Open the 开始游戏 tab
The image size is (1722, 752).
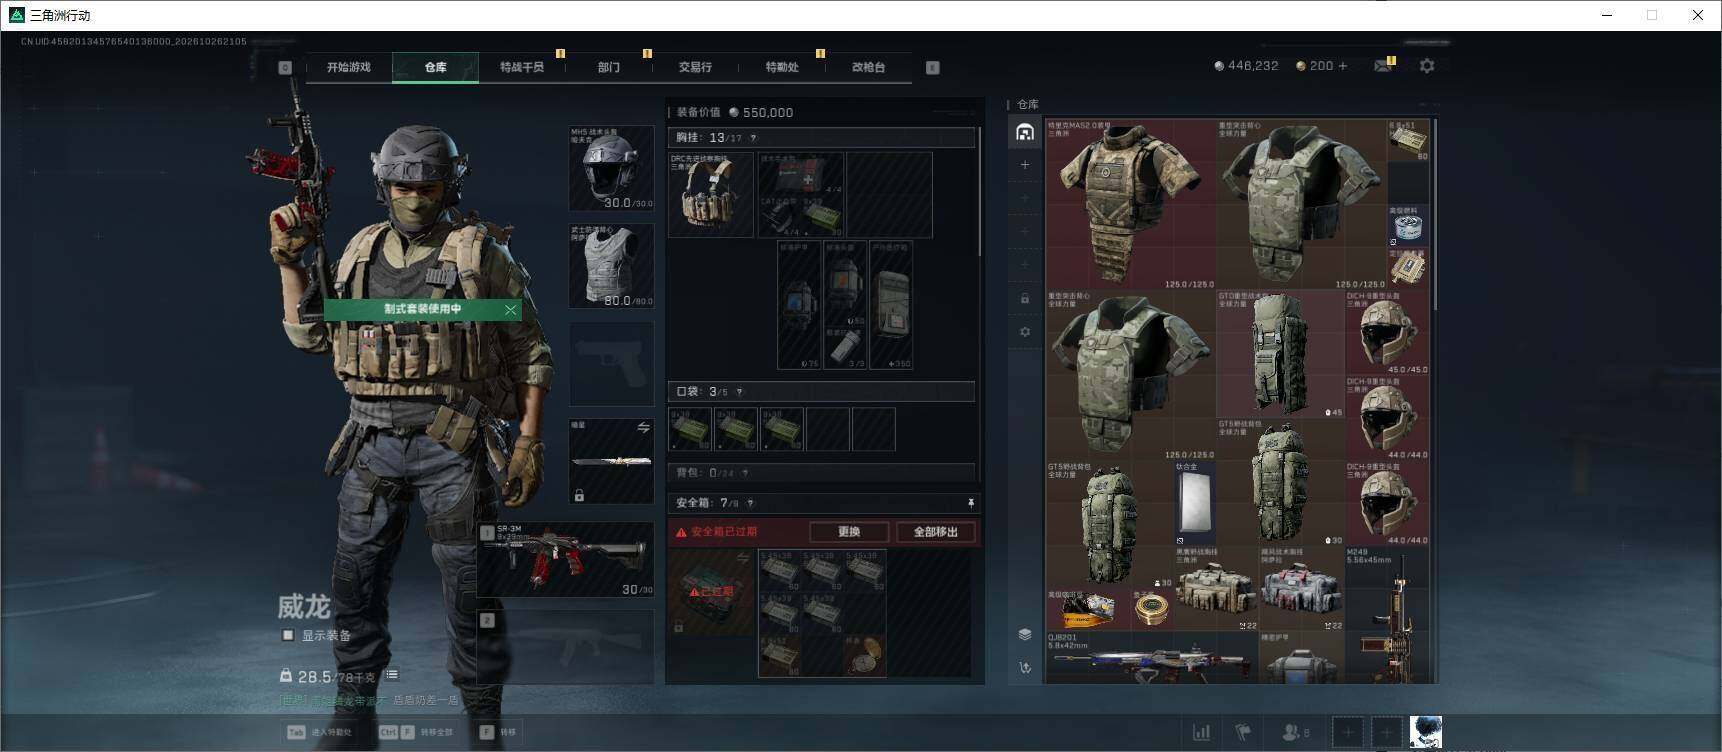tap(348, 67)
